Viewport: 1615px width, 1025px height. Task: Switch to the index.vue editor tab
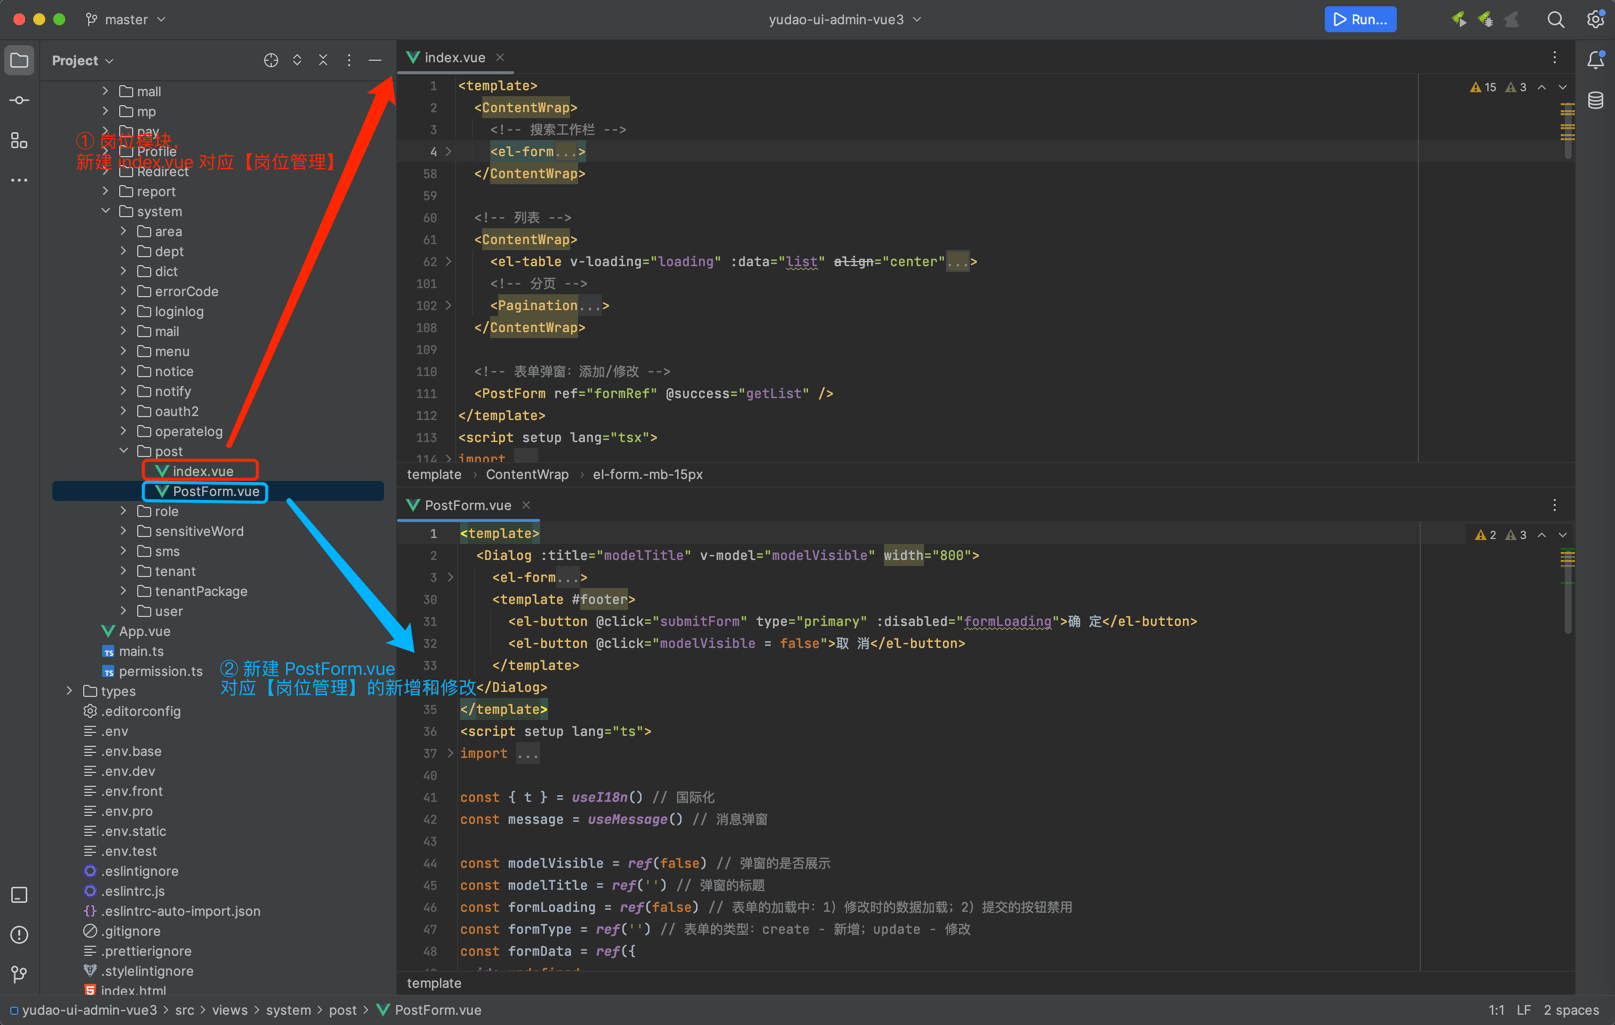(454, 58)
